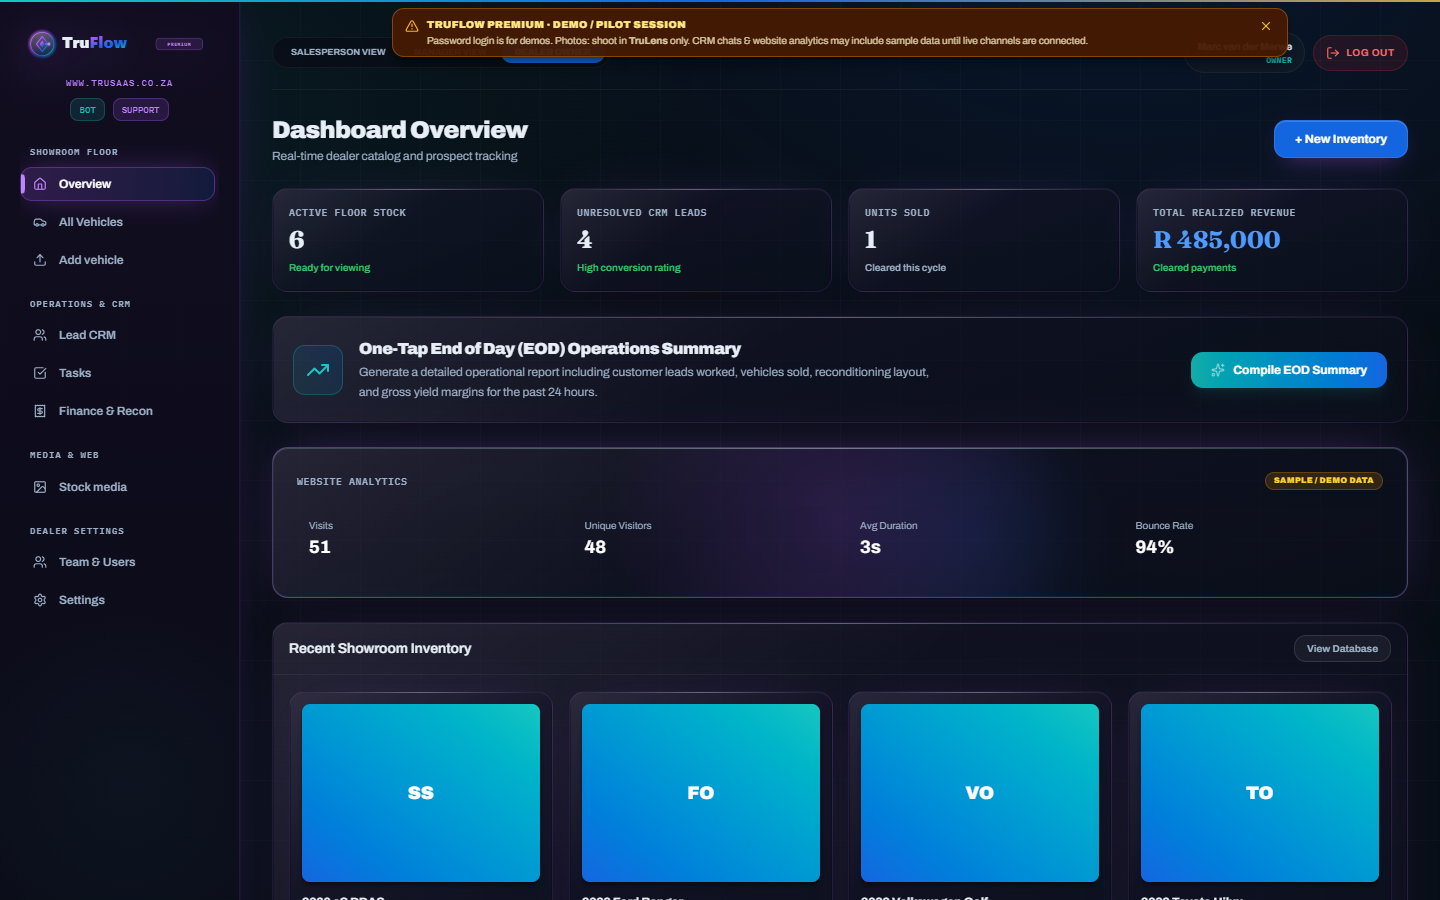This screenshot has height=900, width=1440.
Task: Open Stock media section
Action: (118, 487)
